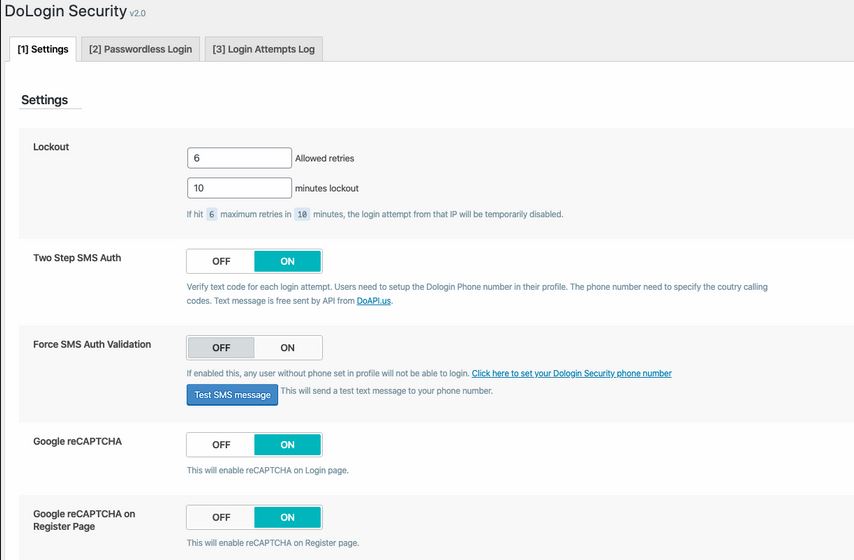This screenshot has height=560, width=854.
Task: Set Force SMS Auth Validation to OFF
Action: tap(221, 348)
